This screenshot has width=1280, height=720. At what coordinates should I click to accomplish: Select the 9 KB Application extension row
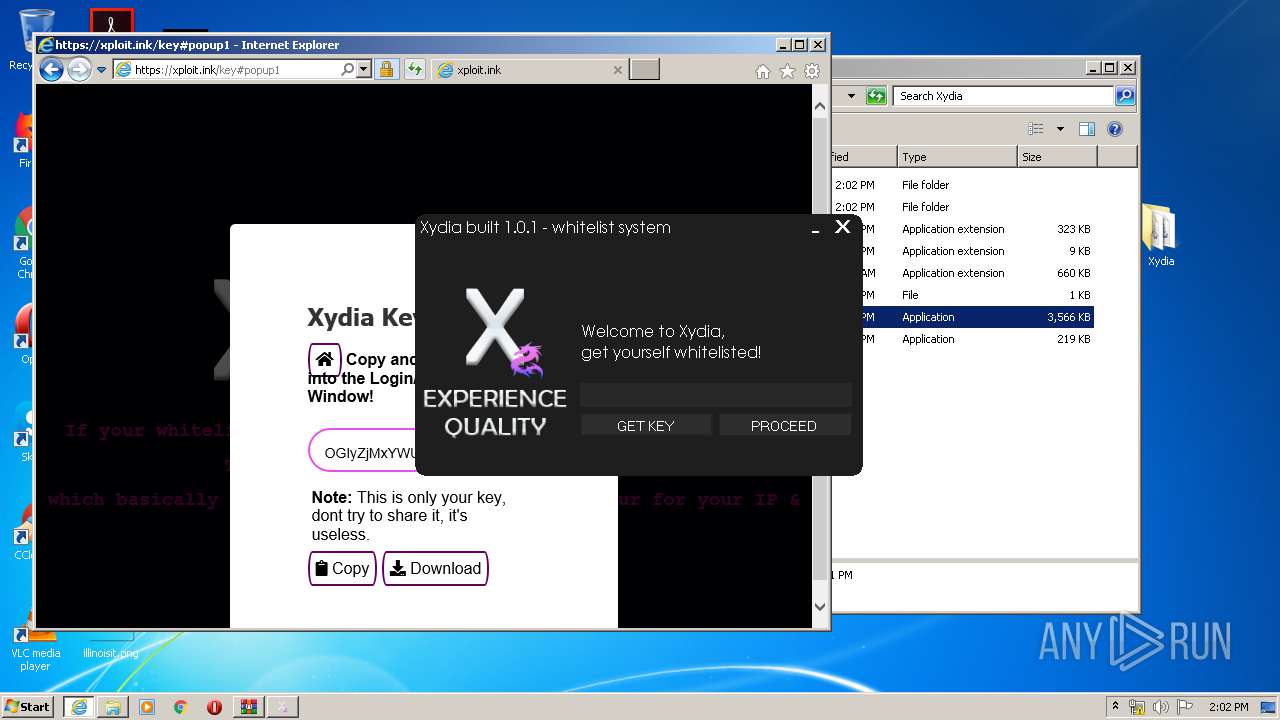click(962, 251)
